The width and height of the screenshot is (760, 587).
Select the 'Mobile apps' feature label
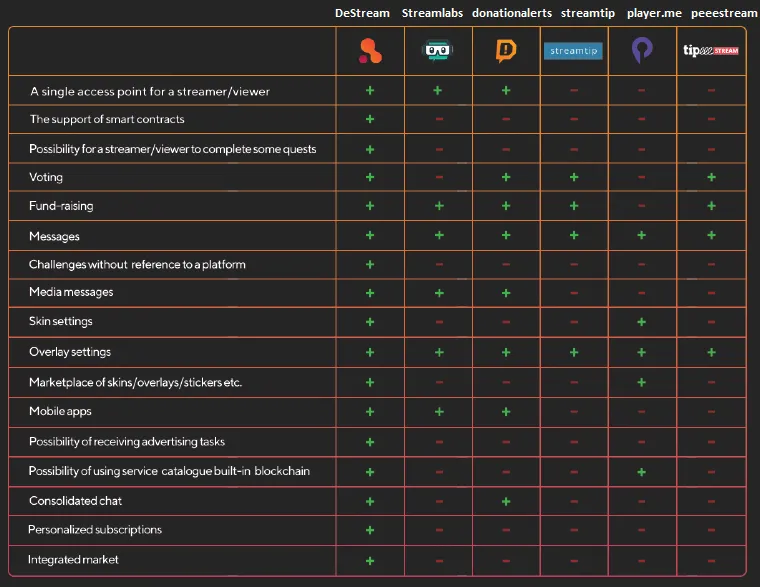click(60, 412)
